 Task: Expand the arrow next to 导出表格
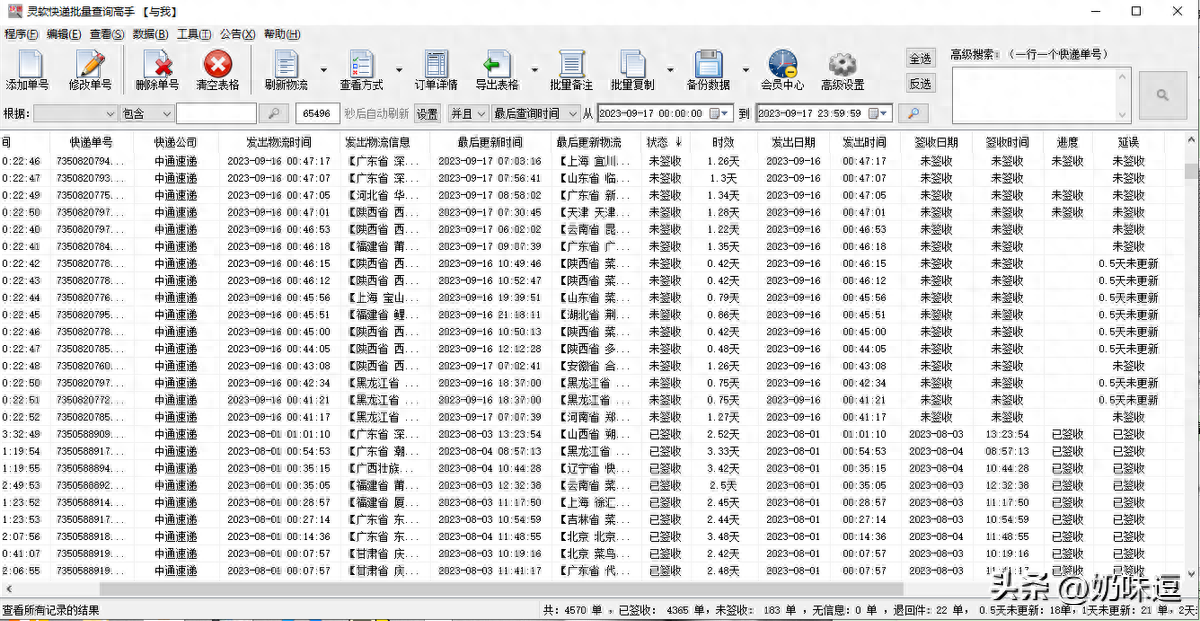[x=534, y=70]
